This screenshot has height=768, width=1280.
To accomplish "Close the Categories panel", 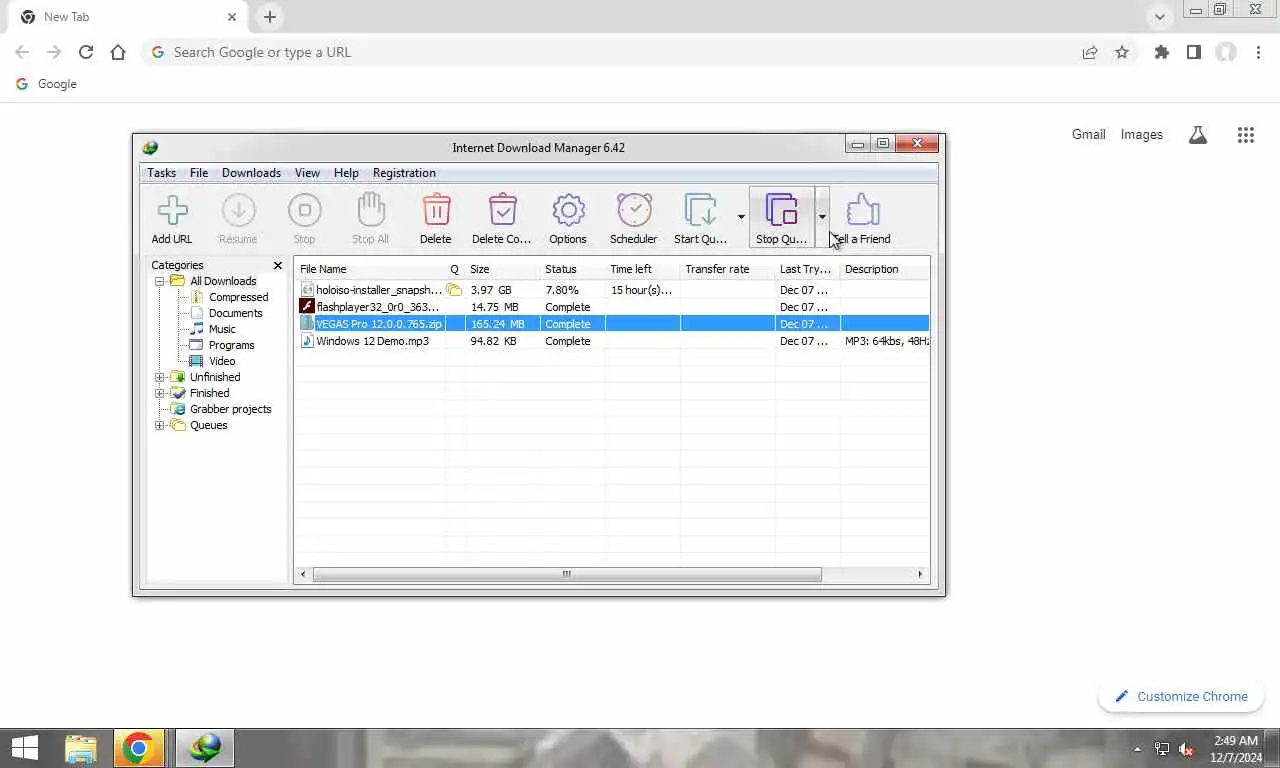I will 278,265.
